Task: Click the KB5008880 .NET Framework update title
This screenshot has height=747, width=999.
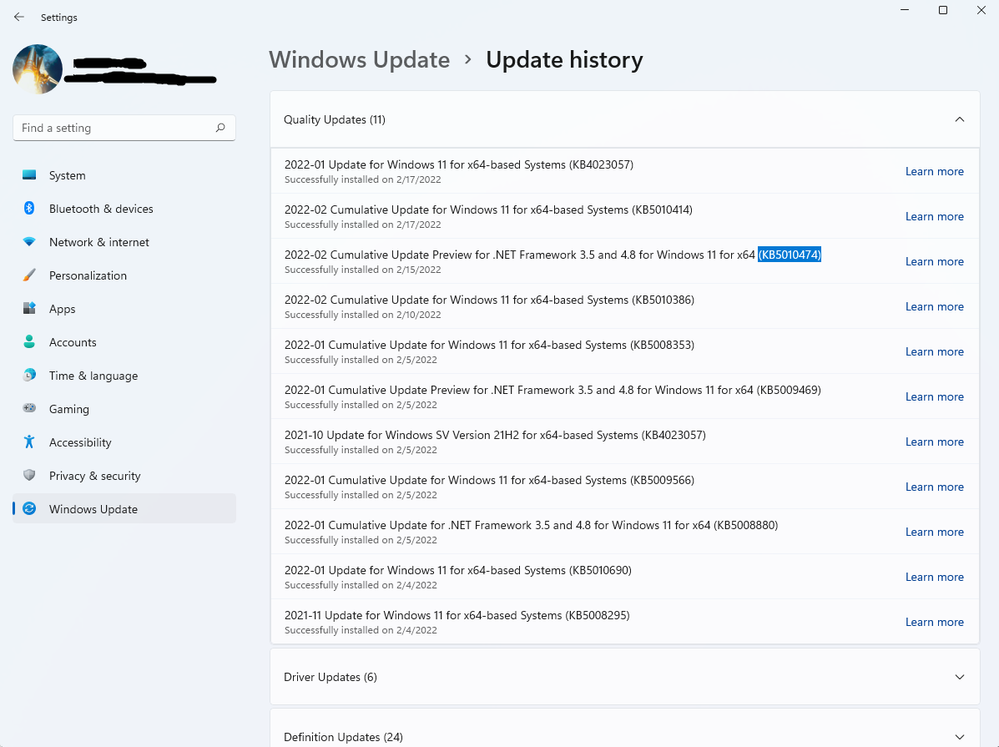Action: click(531, 525)
